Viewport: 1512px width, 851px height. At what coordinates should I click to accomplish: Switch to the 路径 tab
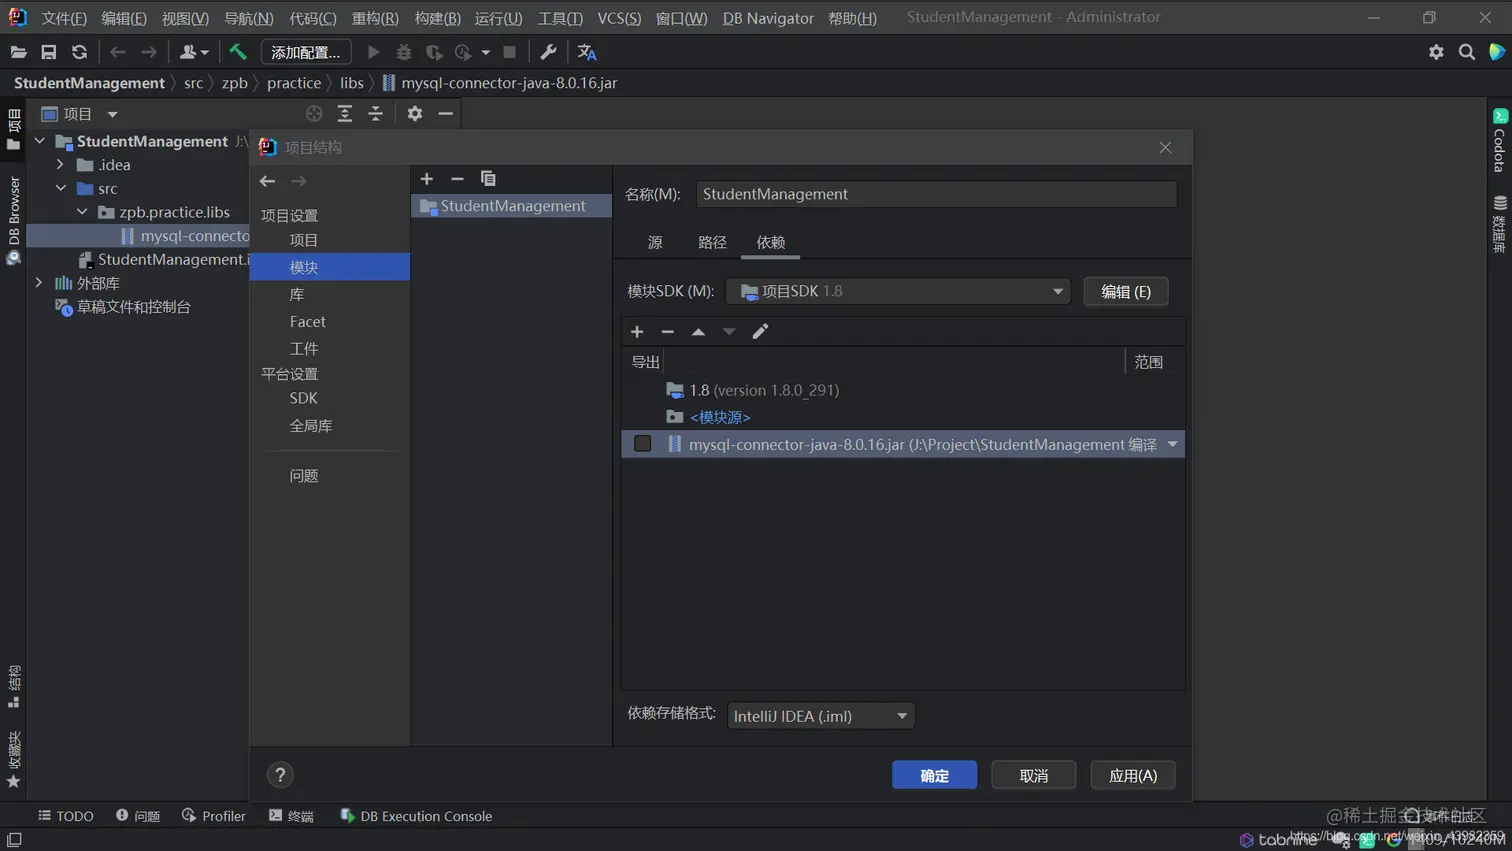coord(712,242)
